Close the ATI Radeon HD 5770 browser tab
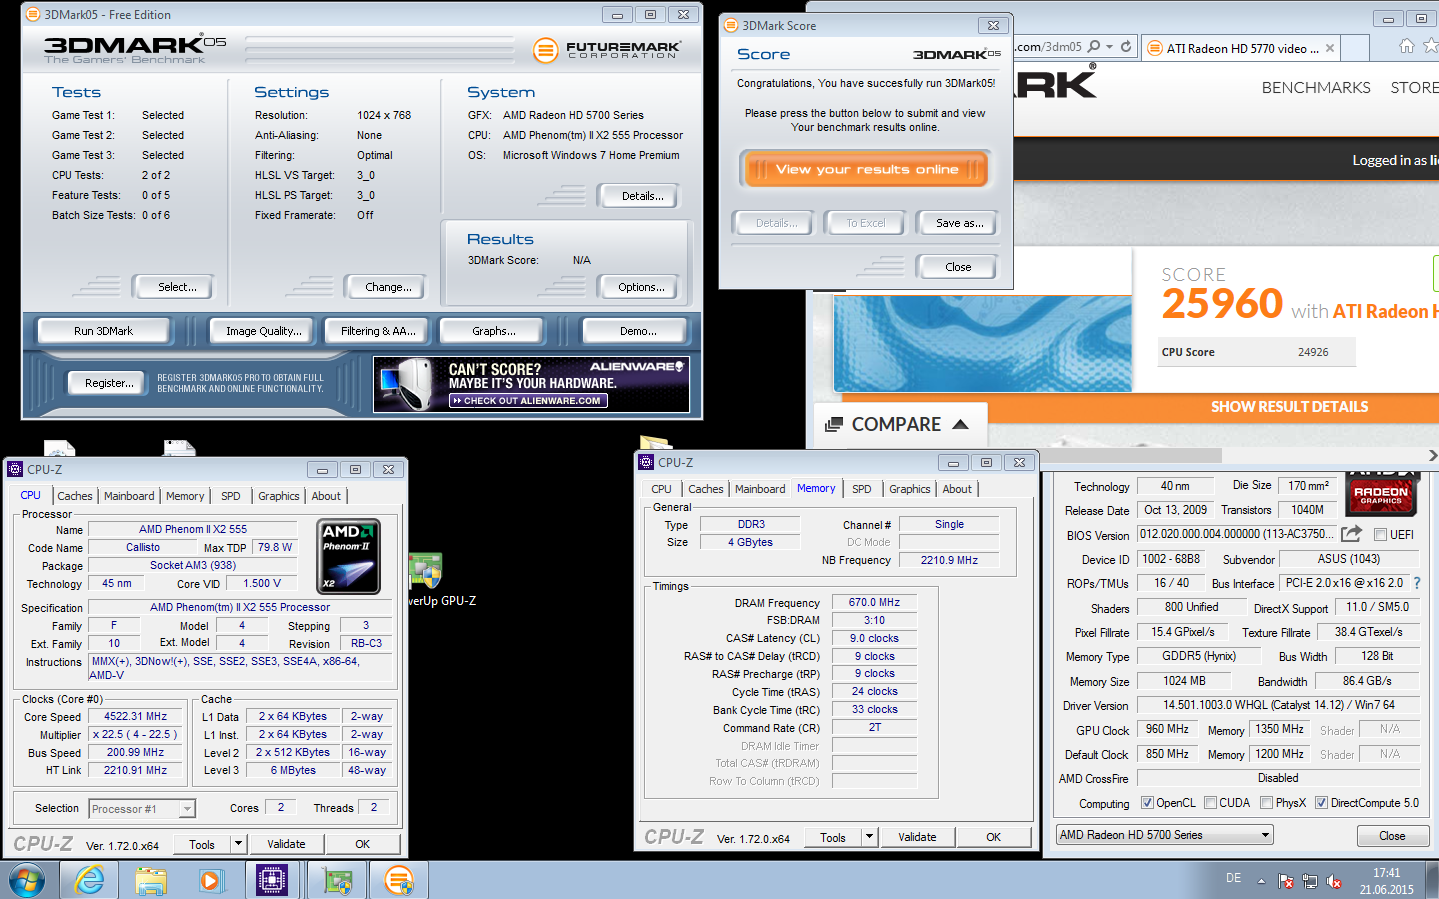The image size is (1439, 899). click(1330, 47)
